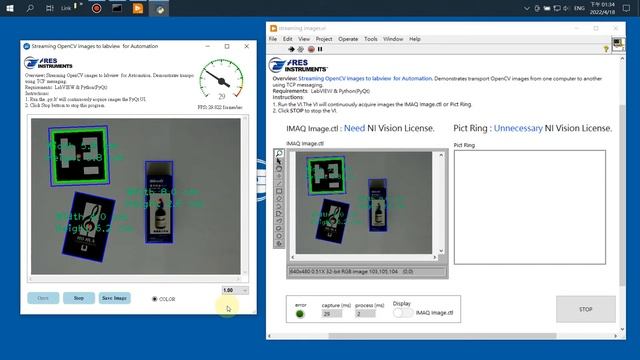
Task: Click the red record app taskbar icon
Action: [x=97, y=8]
